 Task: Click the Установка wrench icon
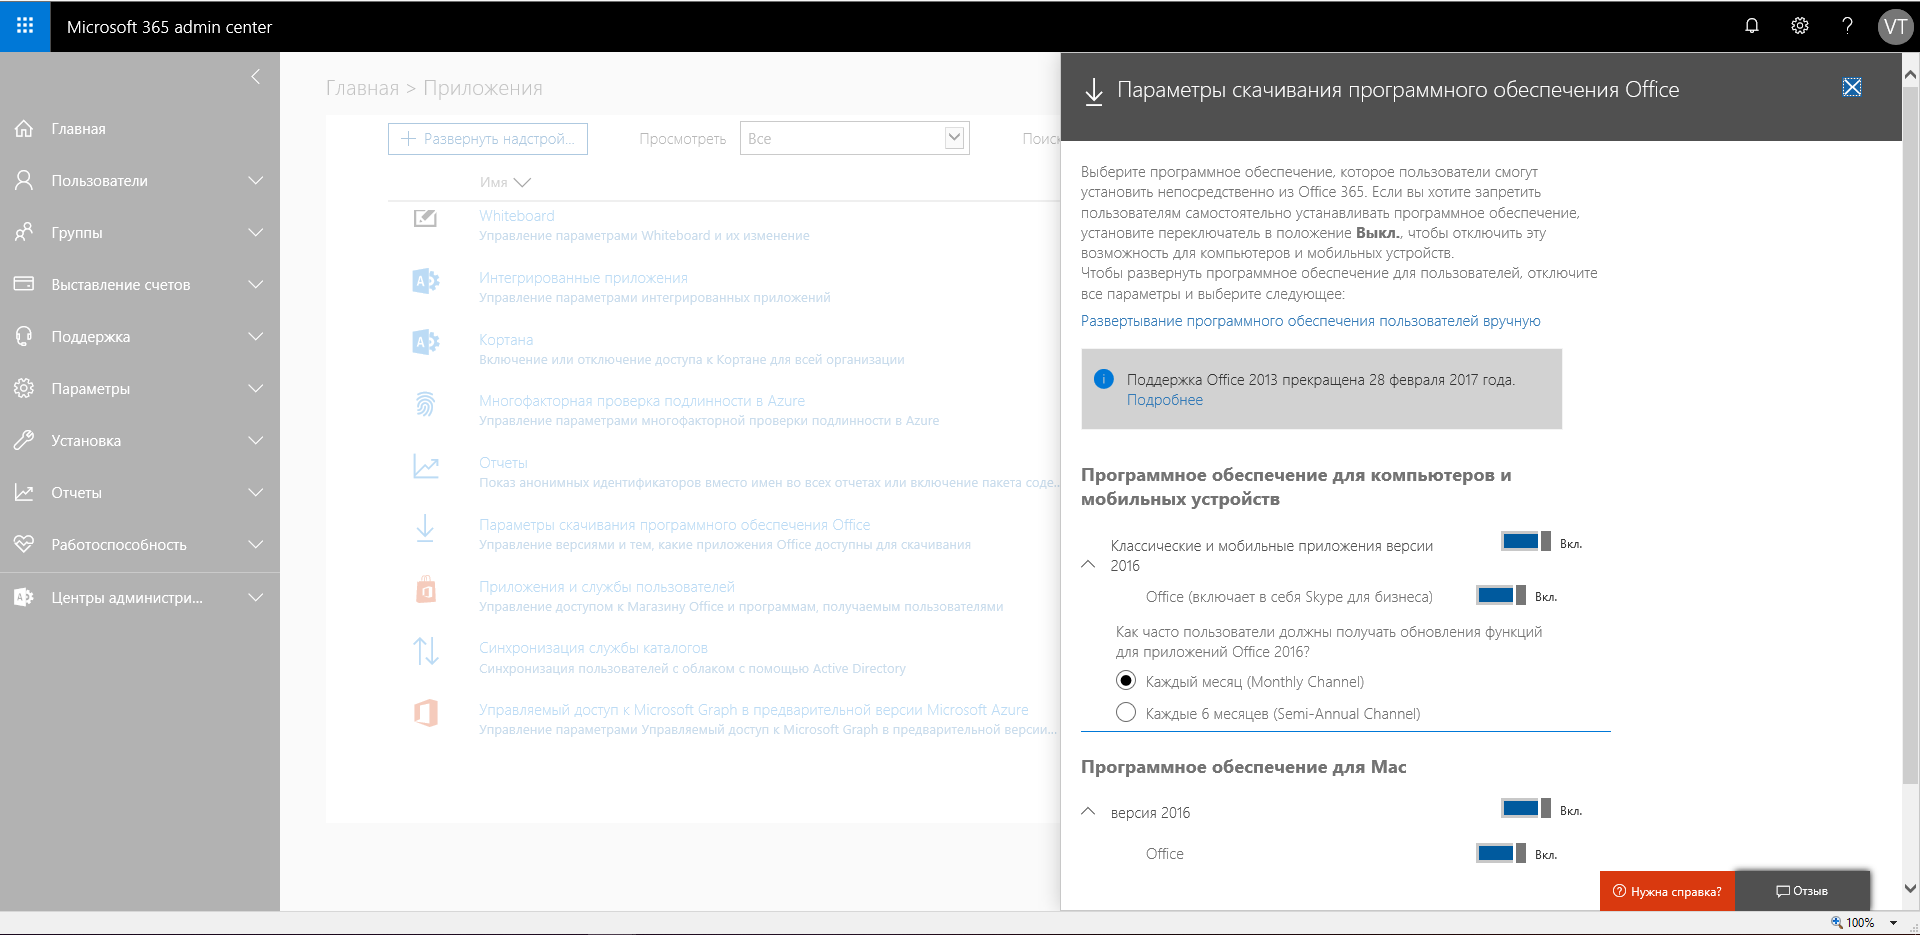coord(24,440)
